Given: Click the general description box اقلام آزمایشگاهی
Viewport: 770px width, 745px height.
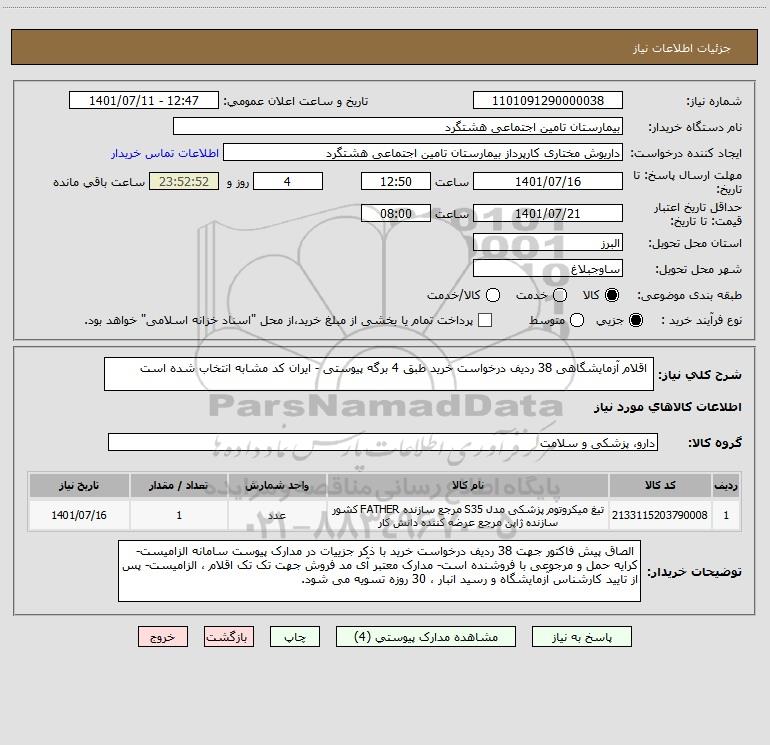Looking at the screenshot, I should (x=379, y=374).
